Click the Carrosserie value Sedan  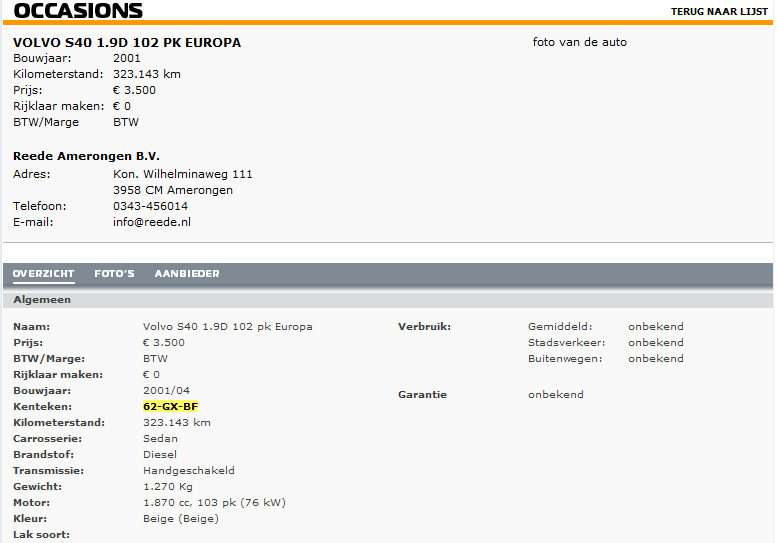point(160,438)
